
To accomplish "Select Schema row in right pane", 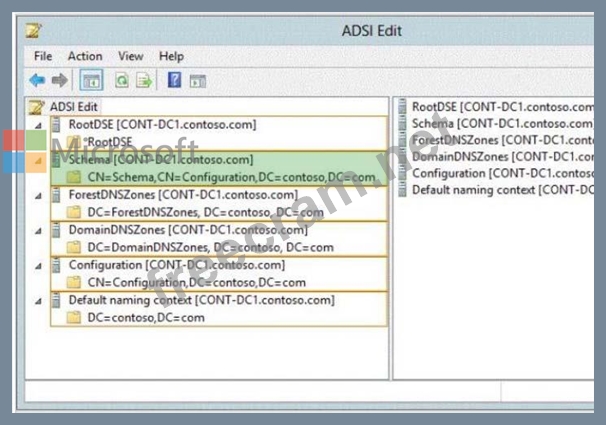I will [x=496, y=123].
